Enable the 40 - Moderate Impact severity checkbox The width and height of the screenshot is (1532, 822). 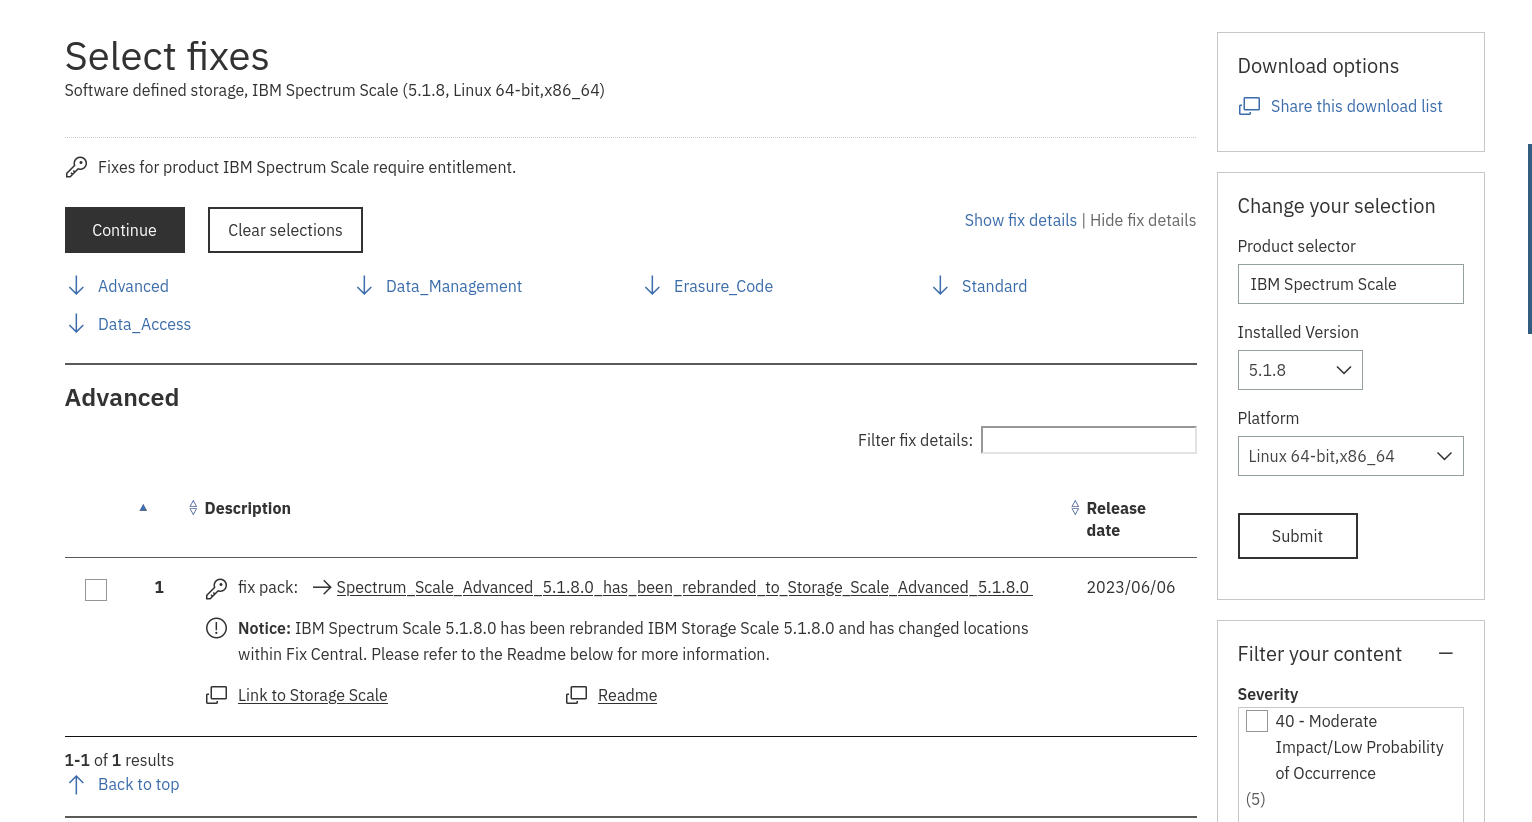1257,721
